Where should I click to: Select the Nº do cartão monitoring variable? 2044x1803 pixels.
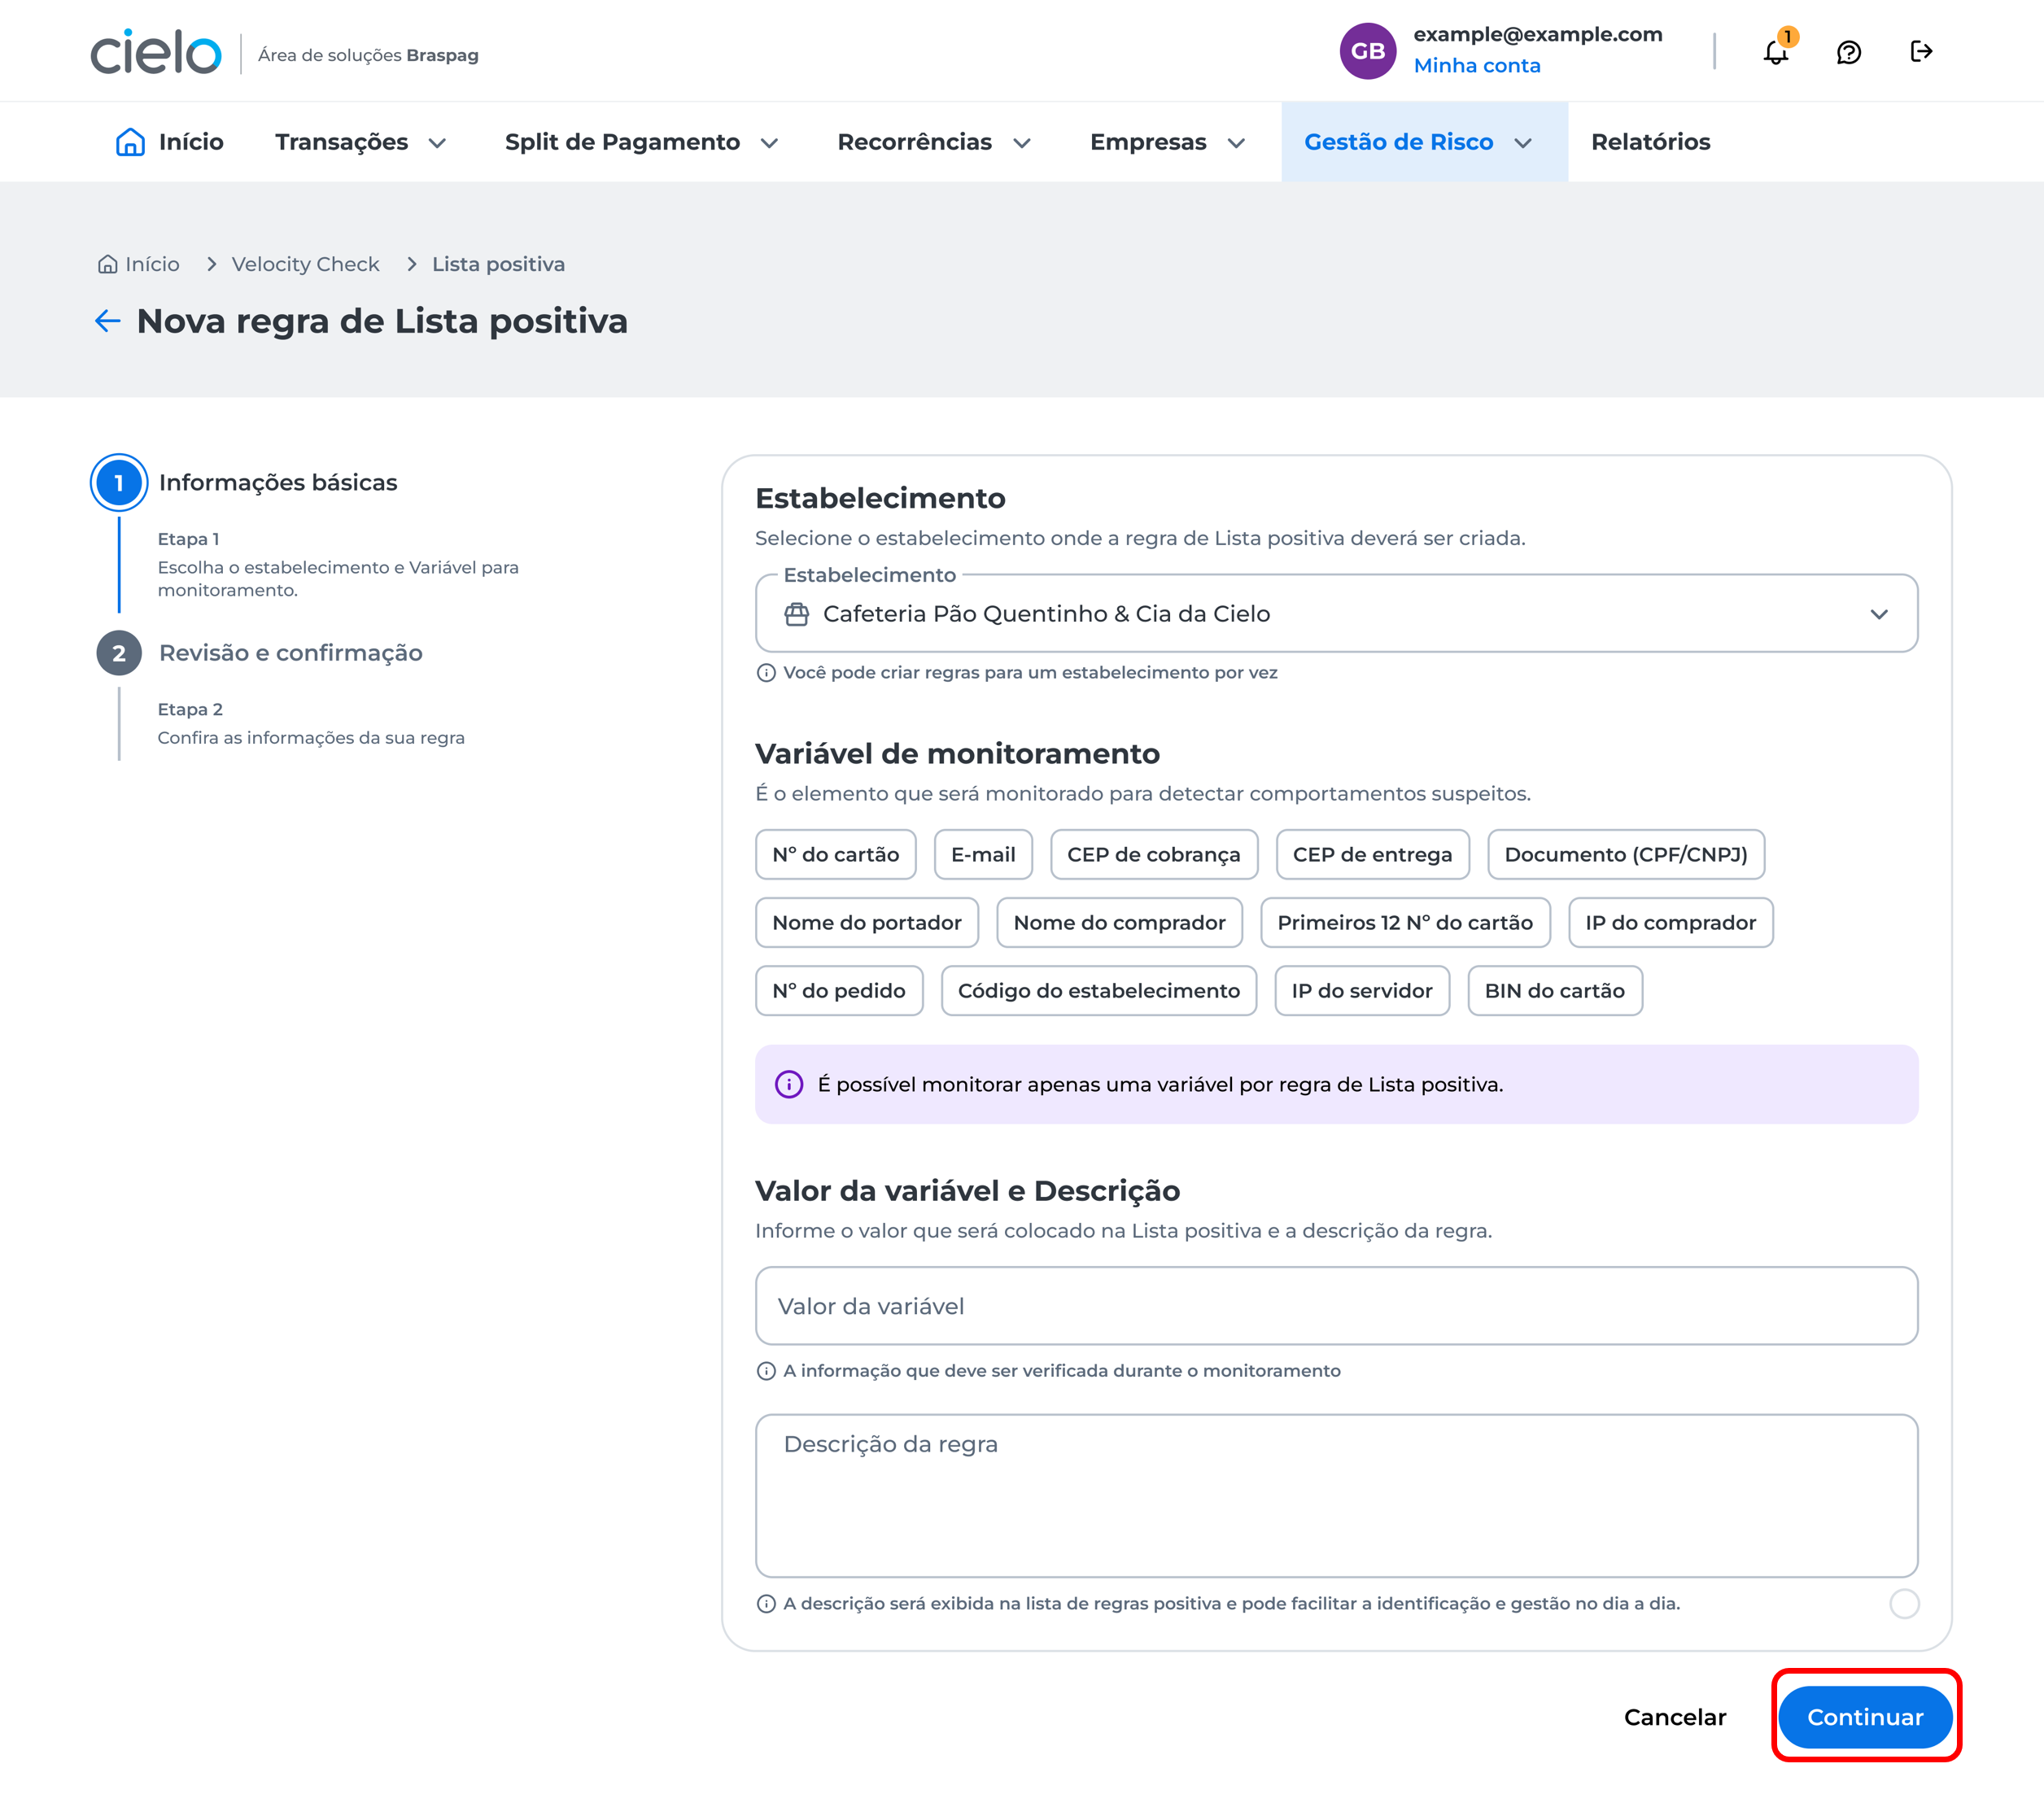836,854
